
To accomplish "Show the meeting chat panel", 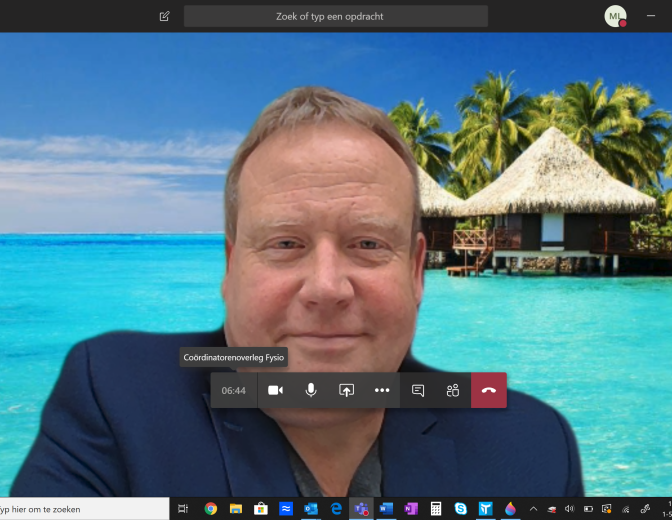I will pyautogui.click(x=418, y=390).
